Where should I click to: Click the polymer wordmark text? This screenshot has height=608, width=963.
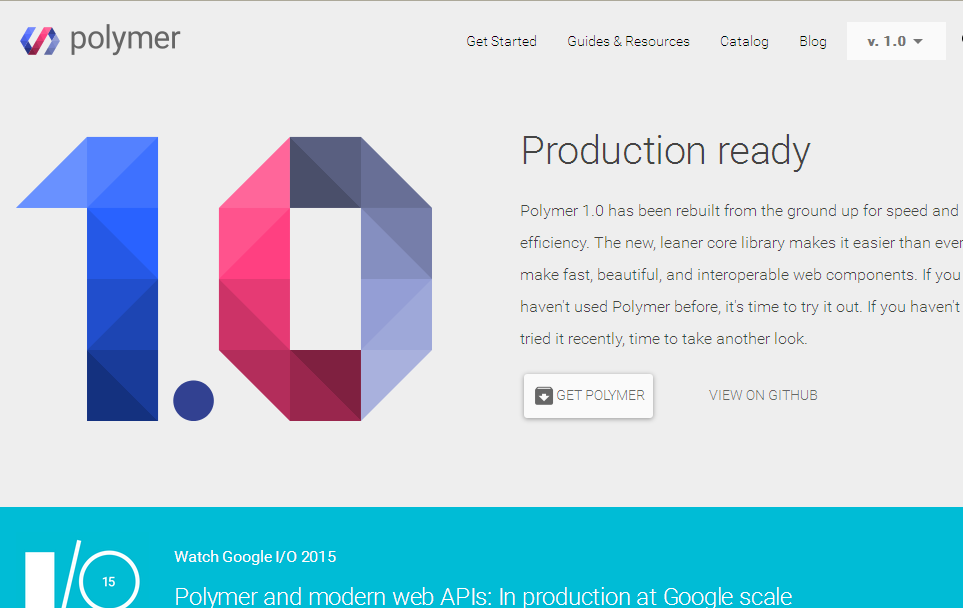click(x=125, y=40)
